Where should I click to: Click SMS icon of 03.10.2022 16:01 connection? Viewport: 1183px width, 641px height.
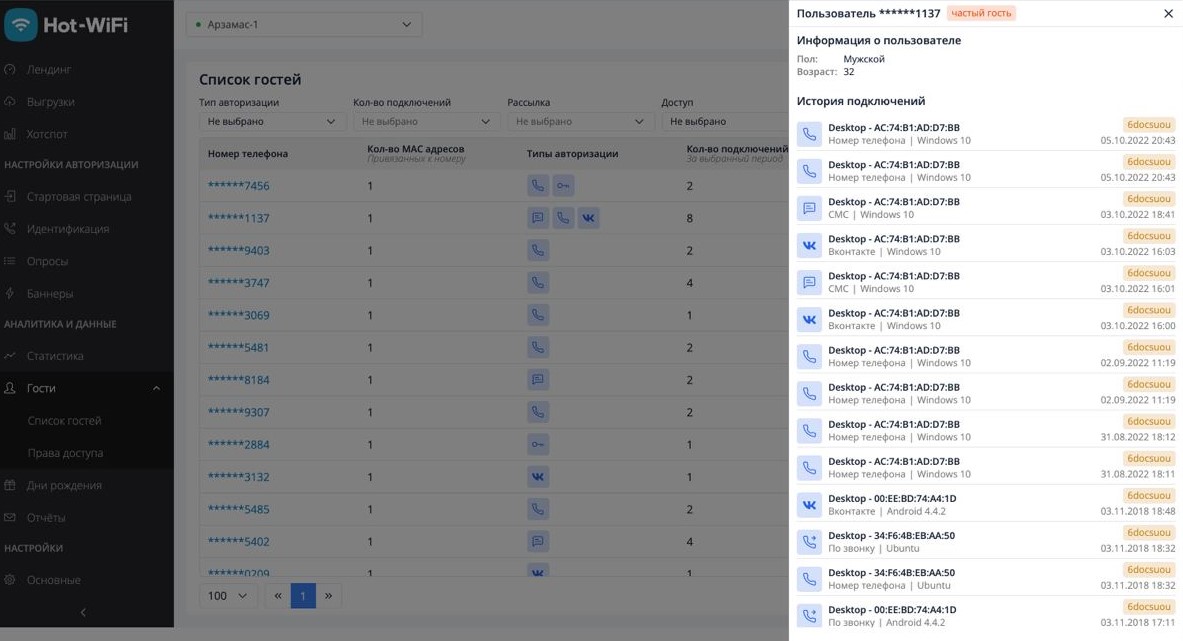tap(810, 282)
